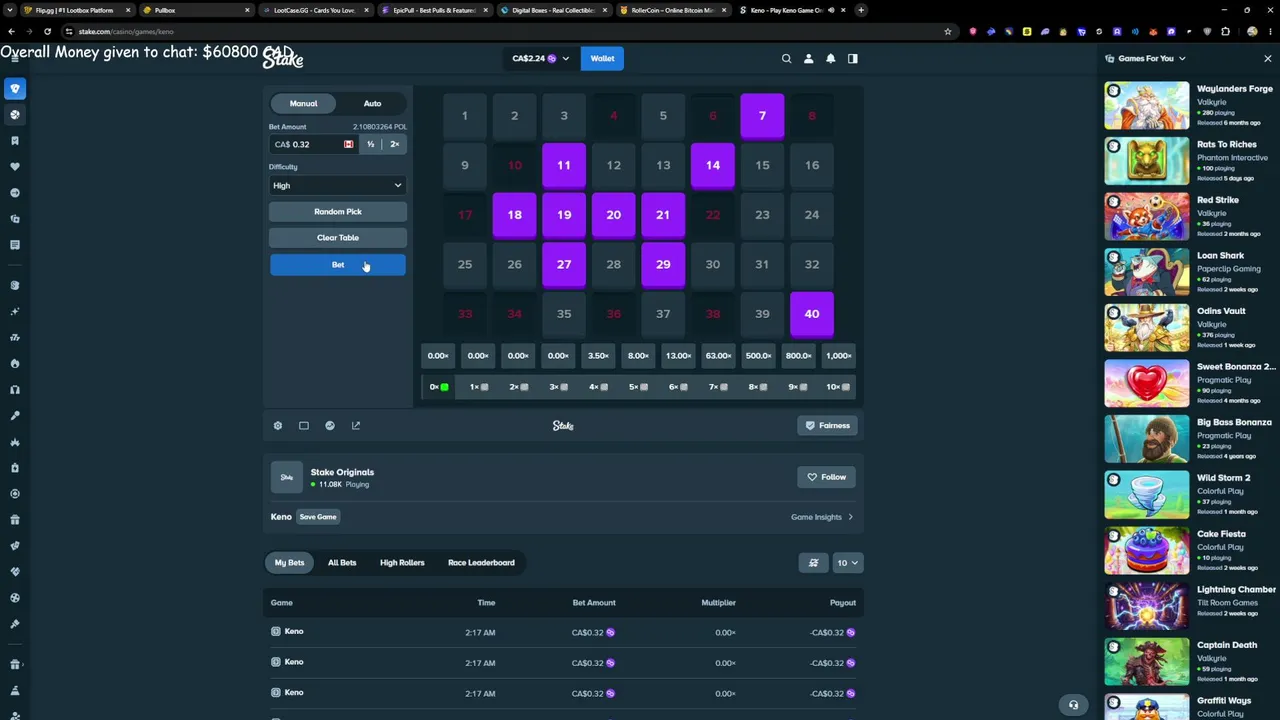Open the Fairness dialog
1280x720 pixels.
coord(828,426)
